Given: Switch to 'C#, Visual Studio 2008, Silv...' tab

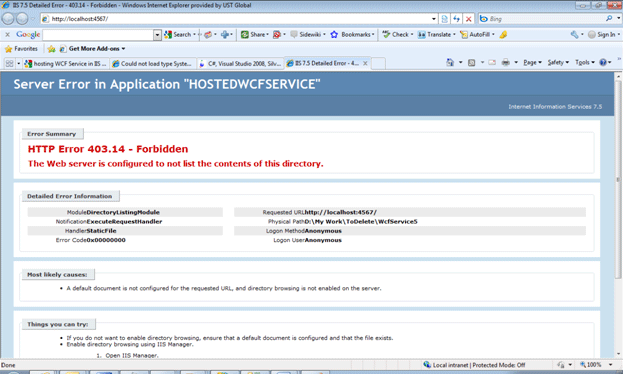Looking at the screenshot, I should click(240, 64).
